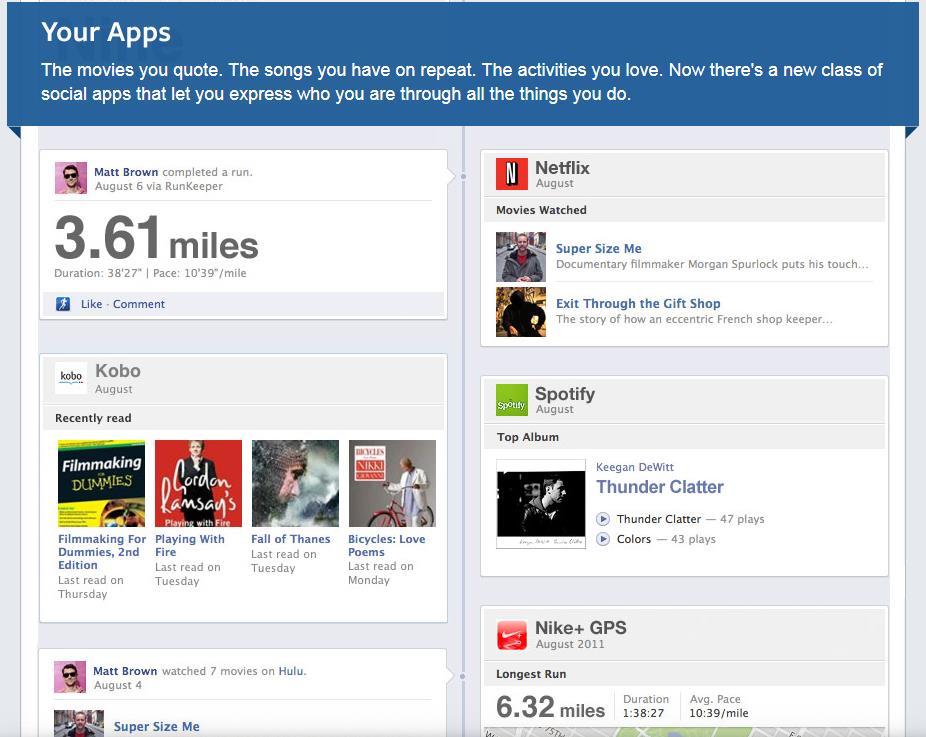The width and height of the screenshot is (926, 737).
Task: Open the Super Size Me Netflix thumbnail
Action: point(521,257)
